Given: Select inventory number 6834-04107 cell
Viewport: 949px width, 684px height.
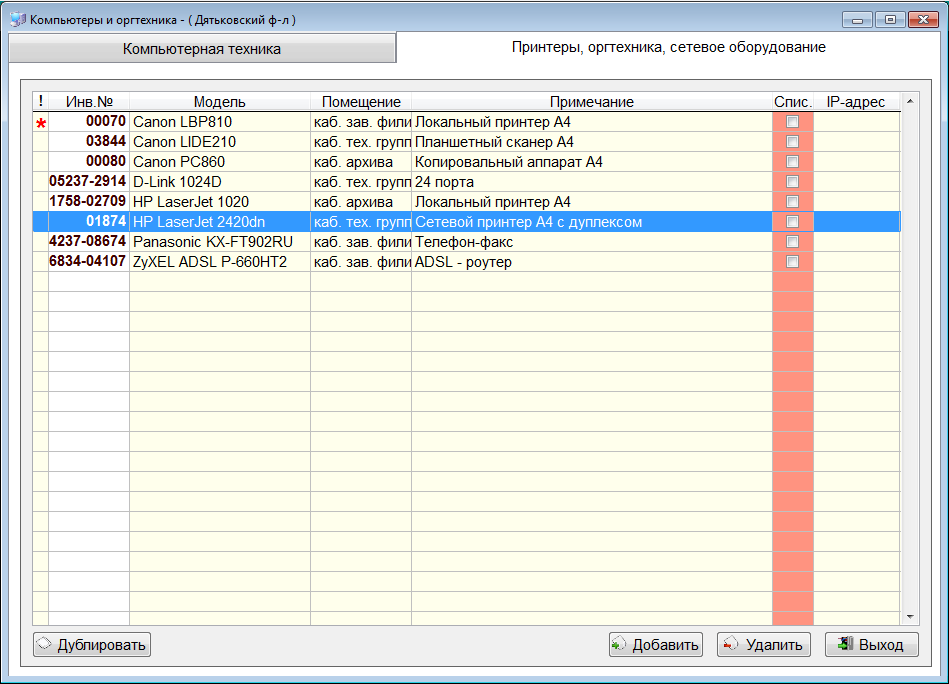Looking at the screenshot, I should click(89, 261).
